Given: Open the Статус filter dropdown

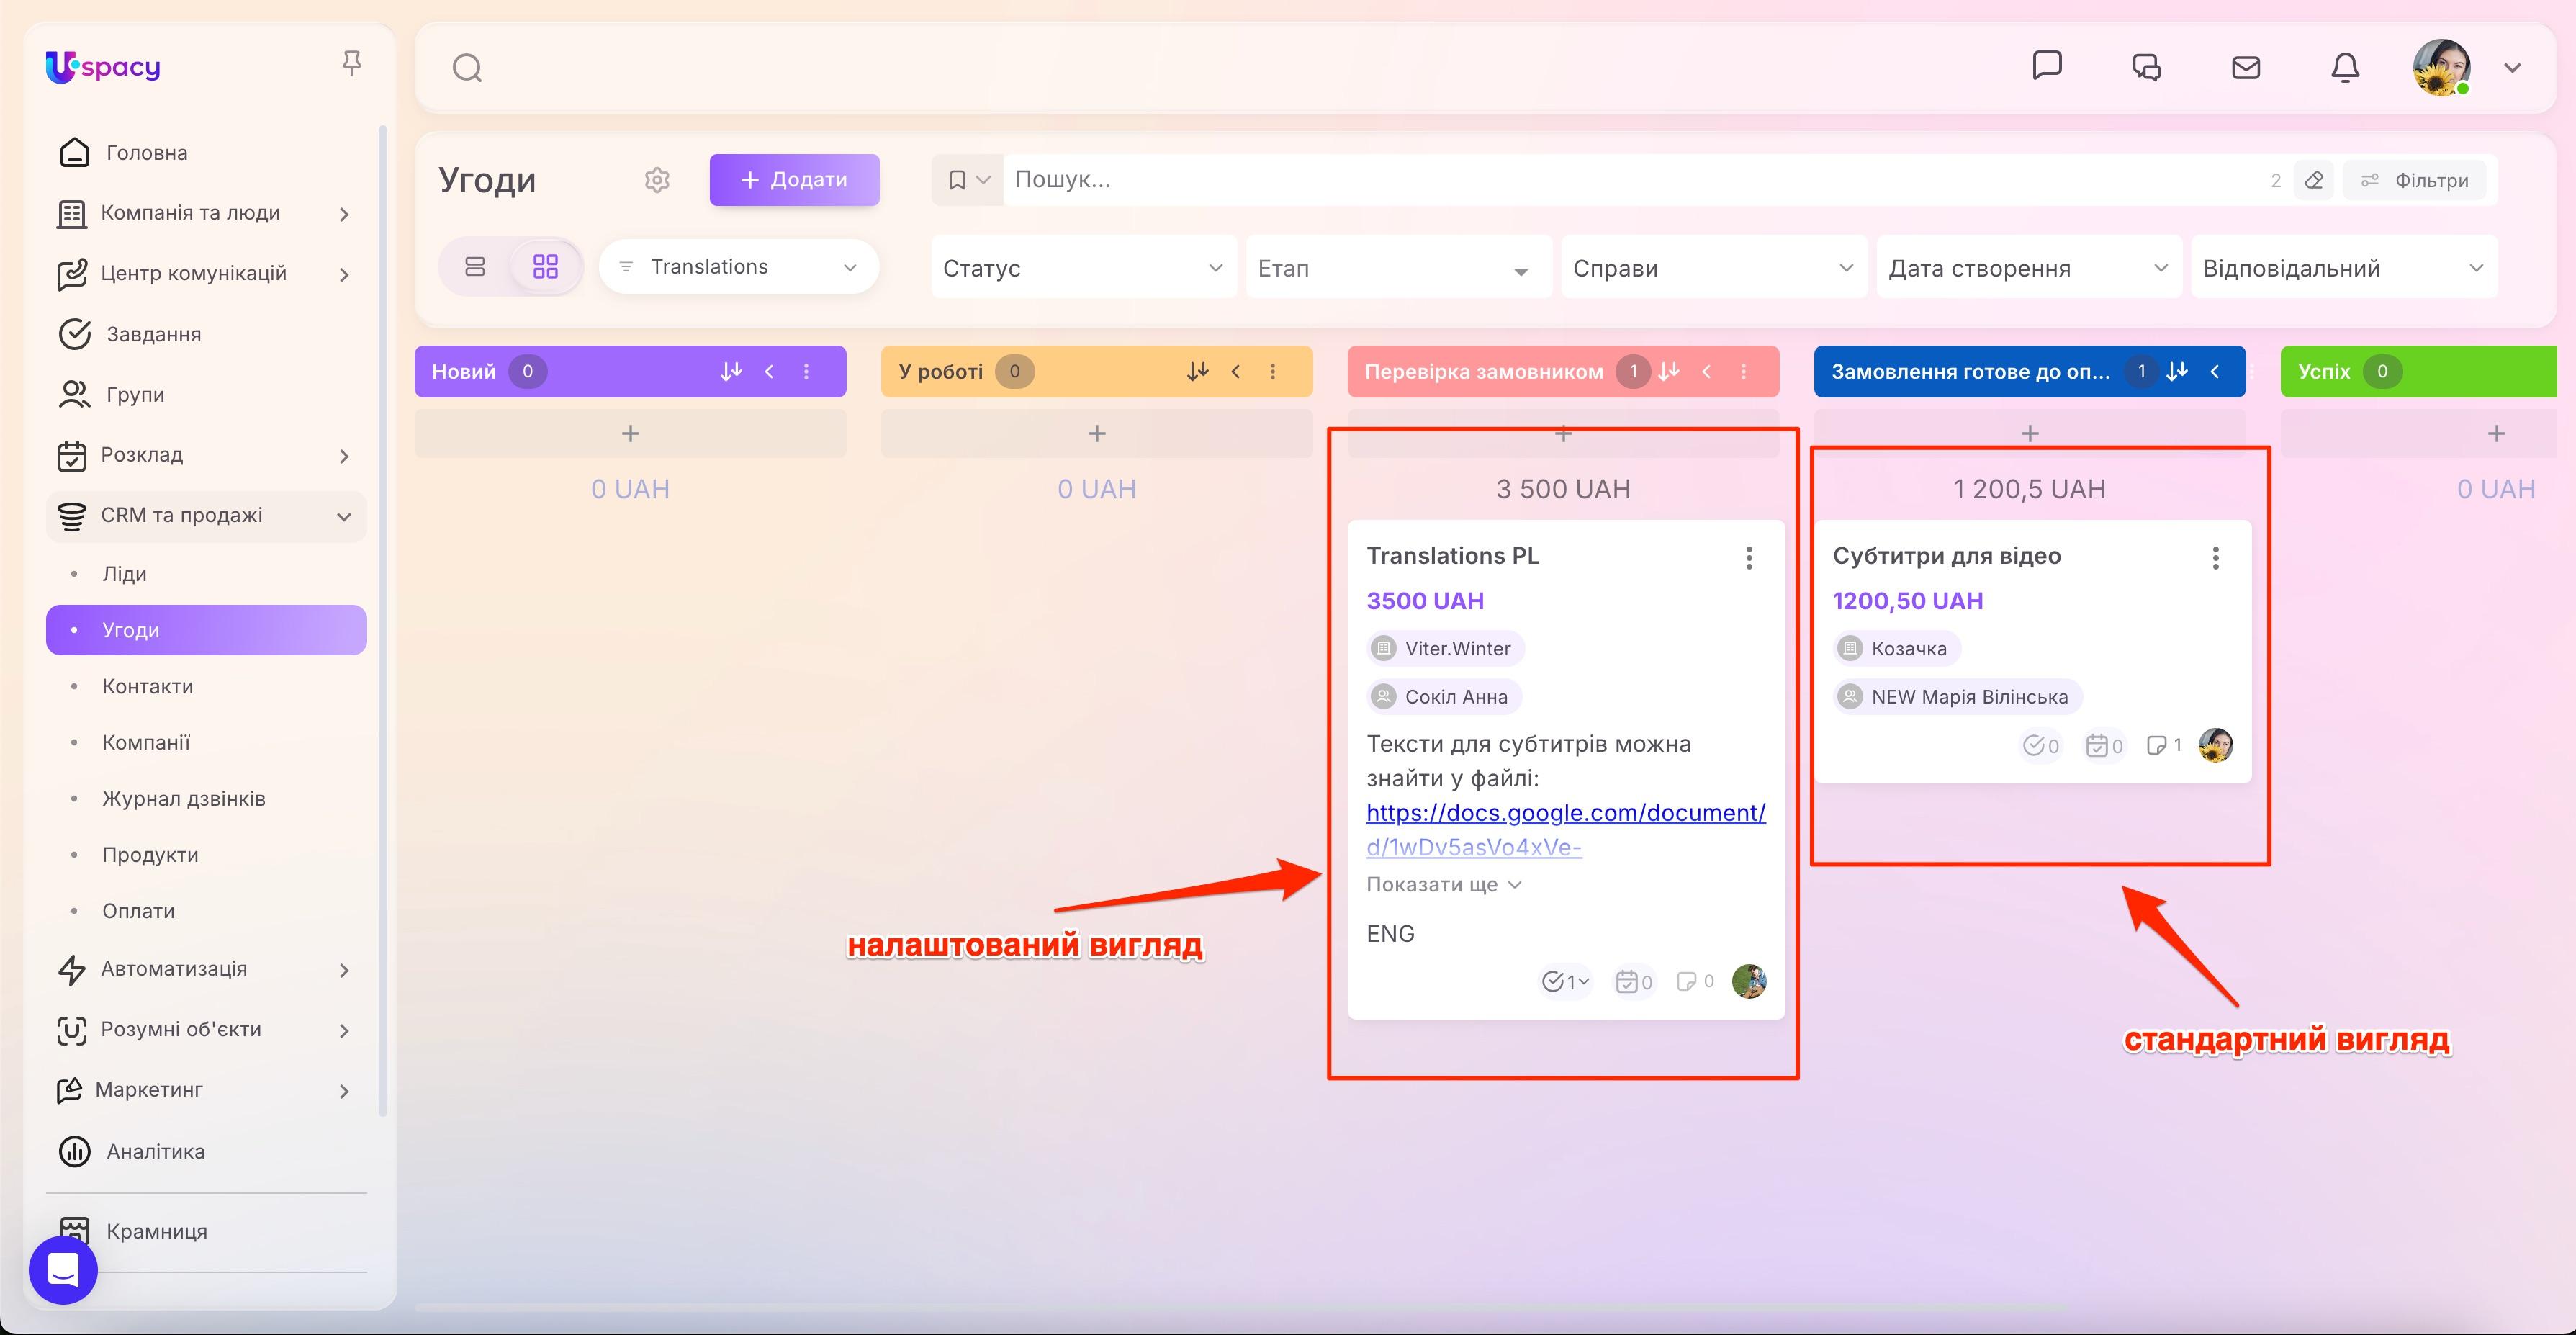Looking at the screenshot, I should [x=1083, y=268].
